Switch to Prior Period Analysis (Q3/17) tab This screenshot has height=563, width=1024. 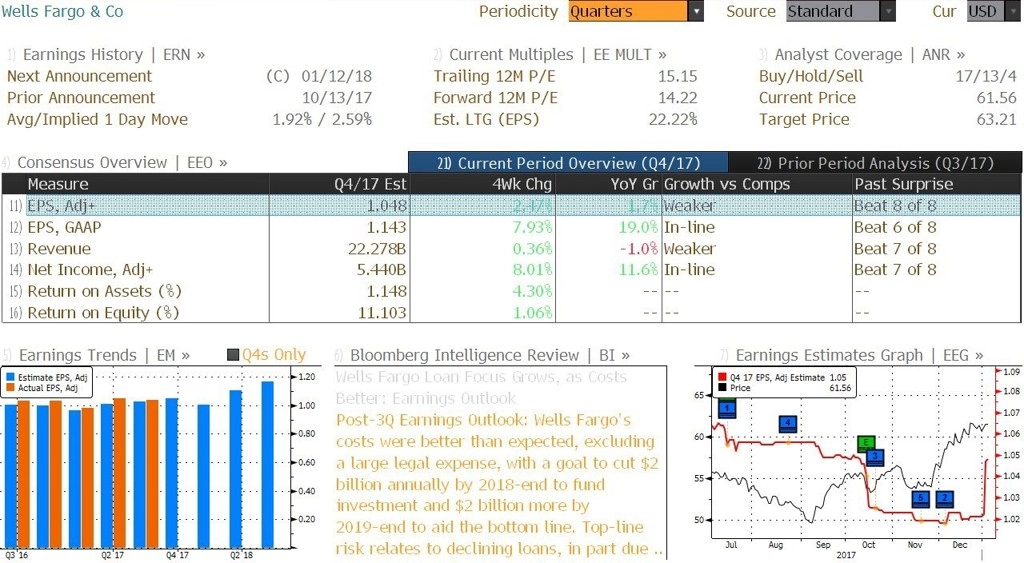875,163
